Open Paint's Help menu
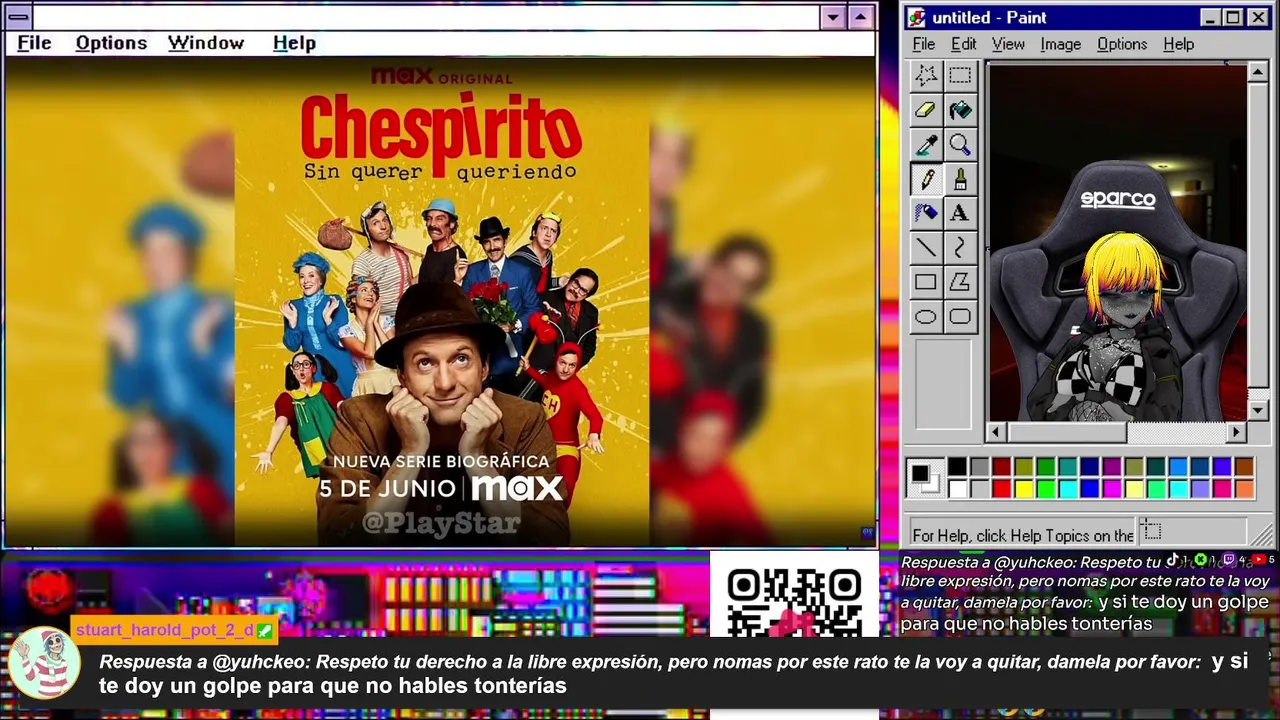This screenshot has width=1280, height=720. (x=1178, y=44)
